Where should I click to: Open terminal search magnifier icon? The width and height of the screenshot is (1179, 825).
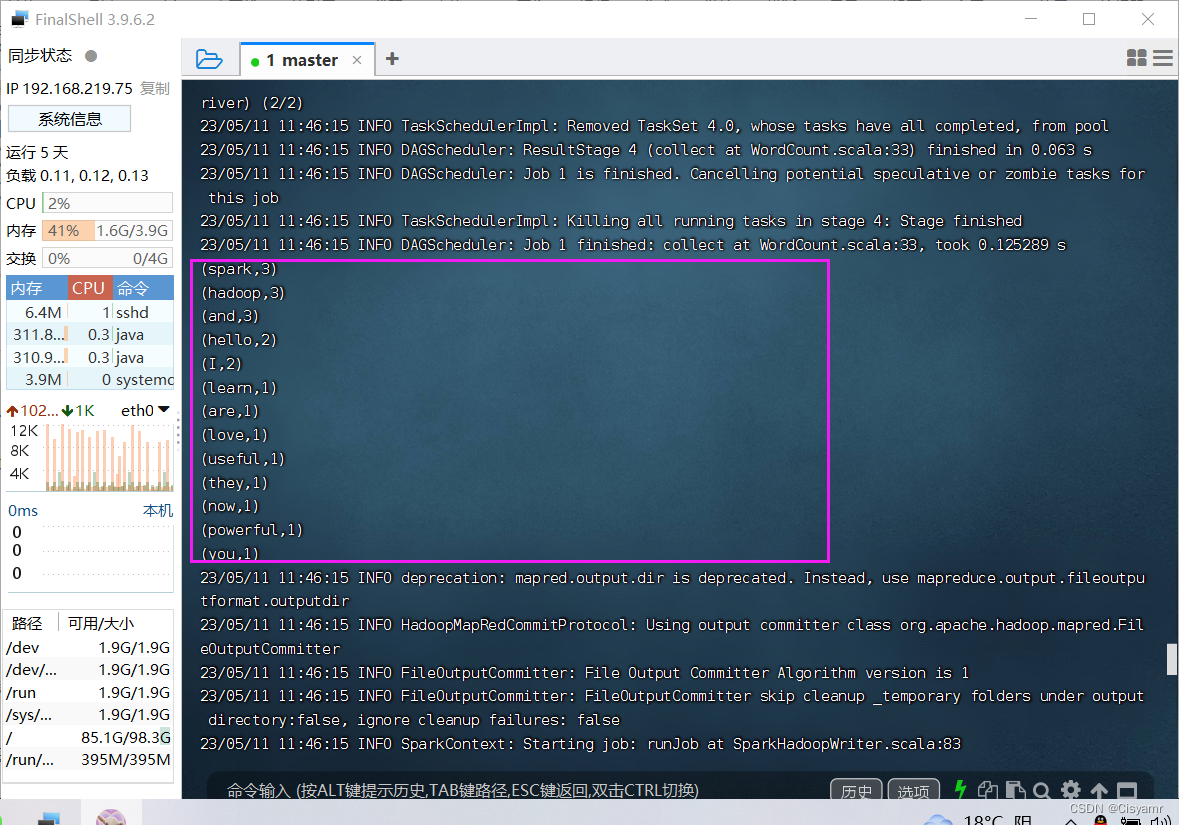coord(1042,790)
